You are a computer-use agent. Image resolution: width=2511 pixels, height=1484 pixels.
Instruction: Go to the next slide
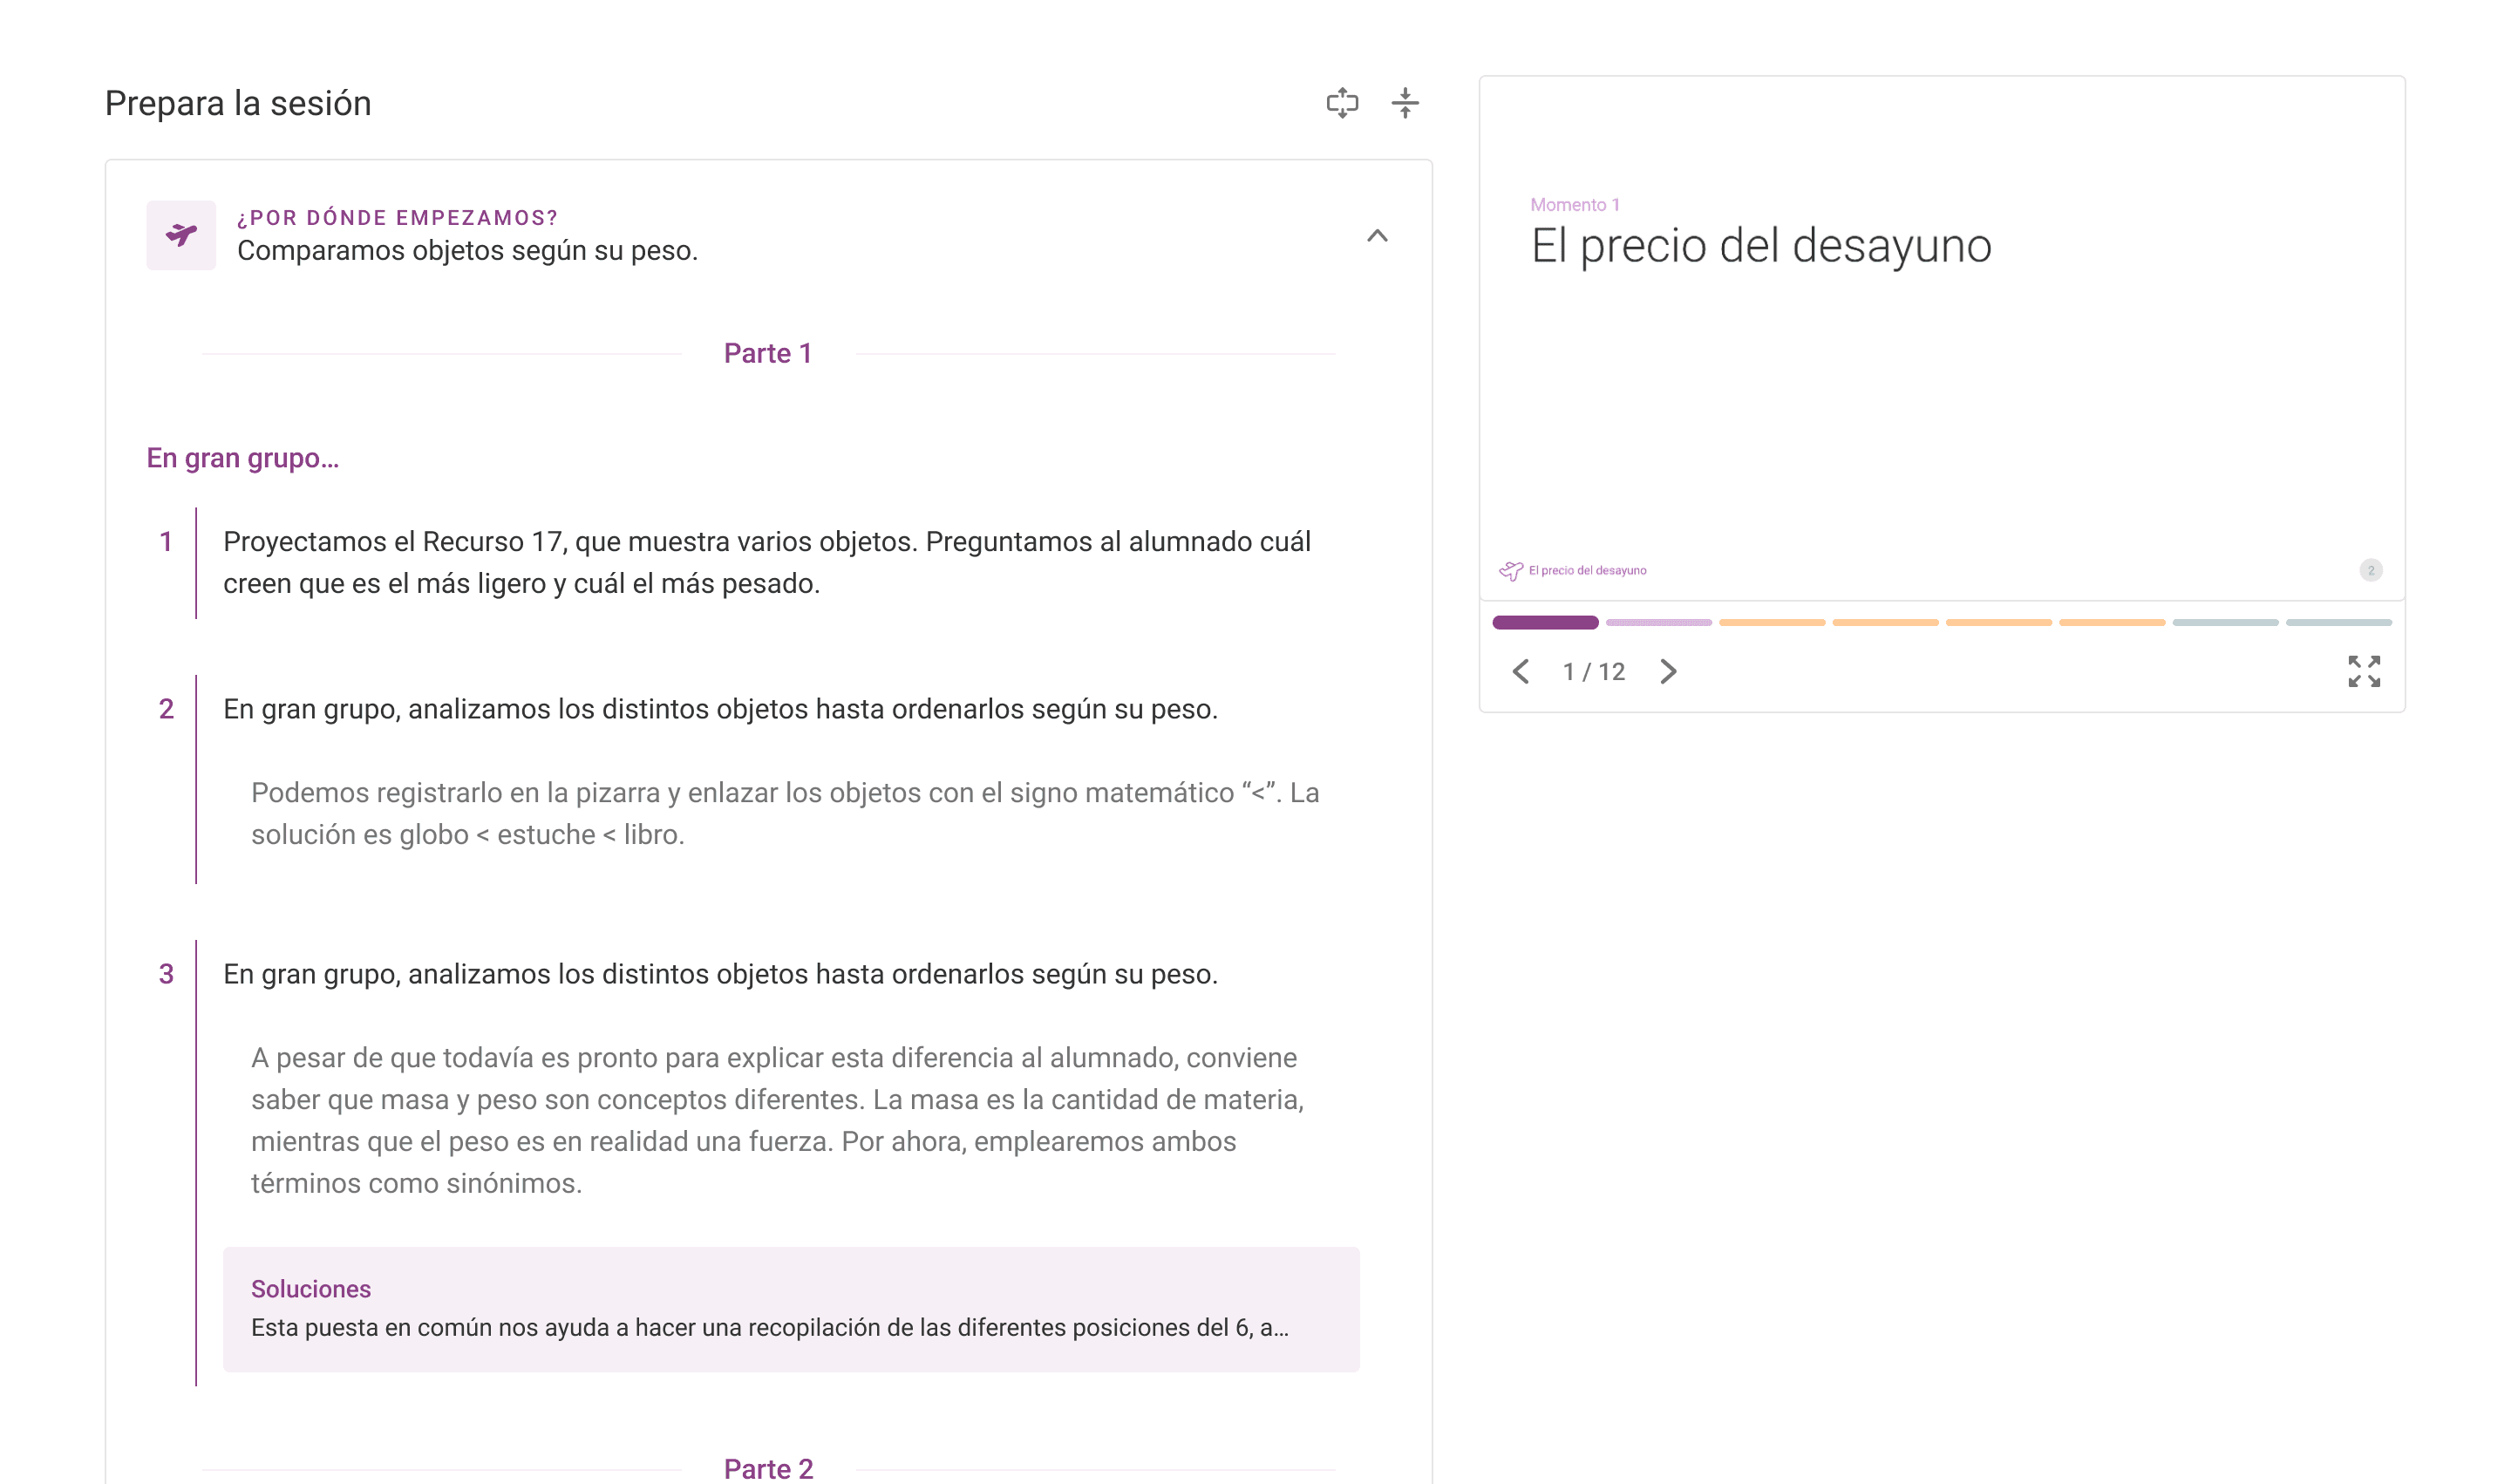1667,671
